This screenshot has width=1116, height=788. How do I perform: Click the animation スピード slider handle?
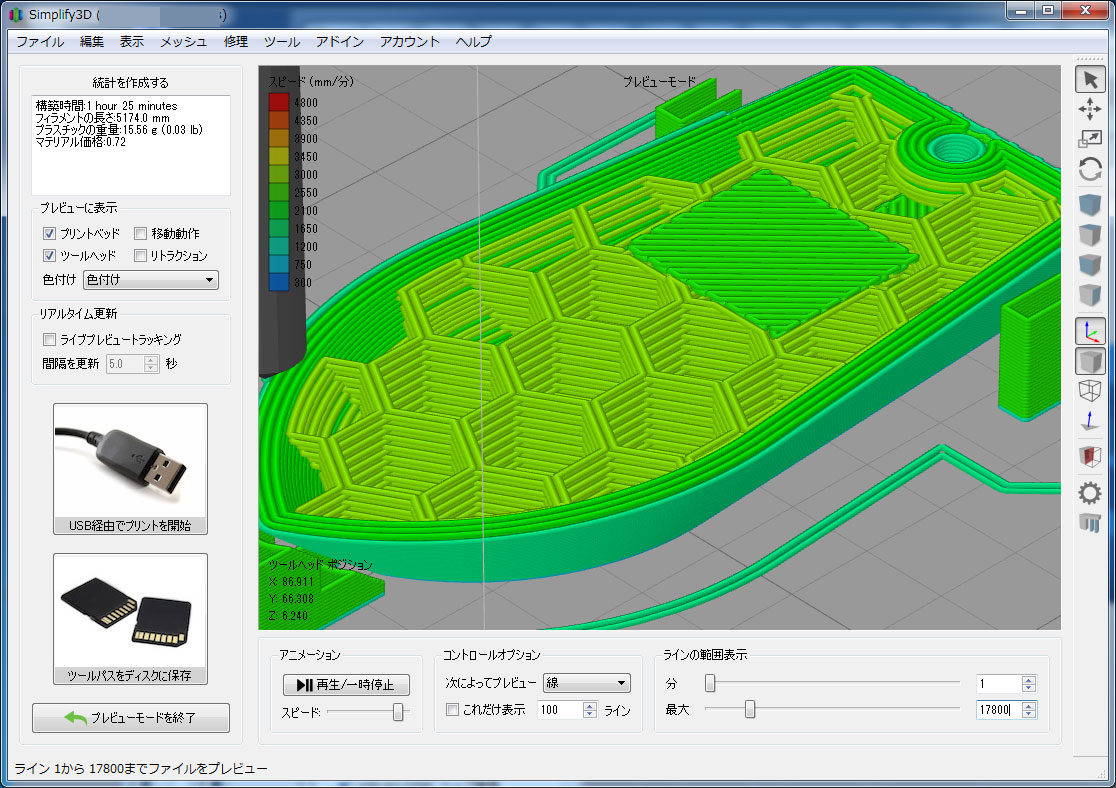398,712
